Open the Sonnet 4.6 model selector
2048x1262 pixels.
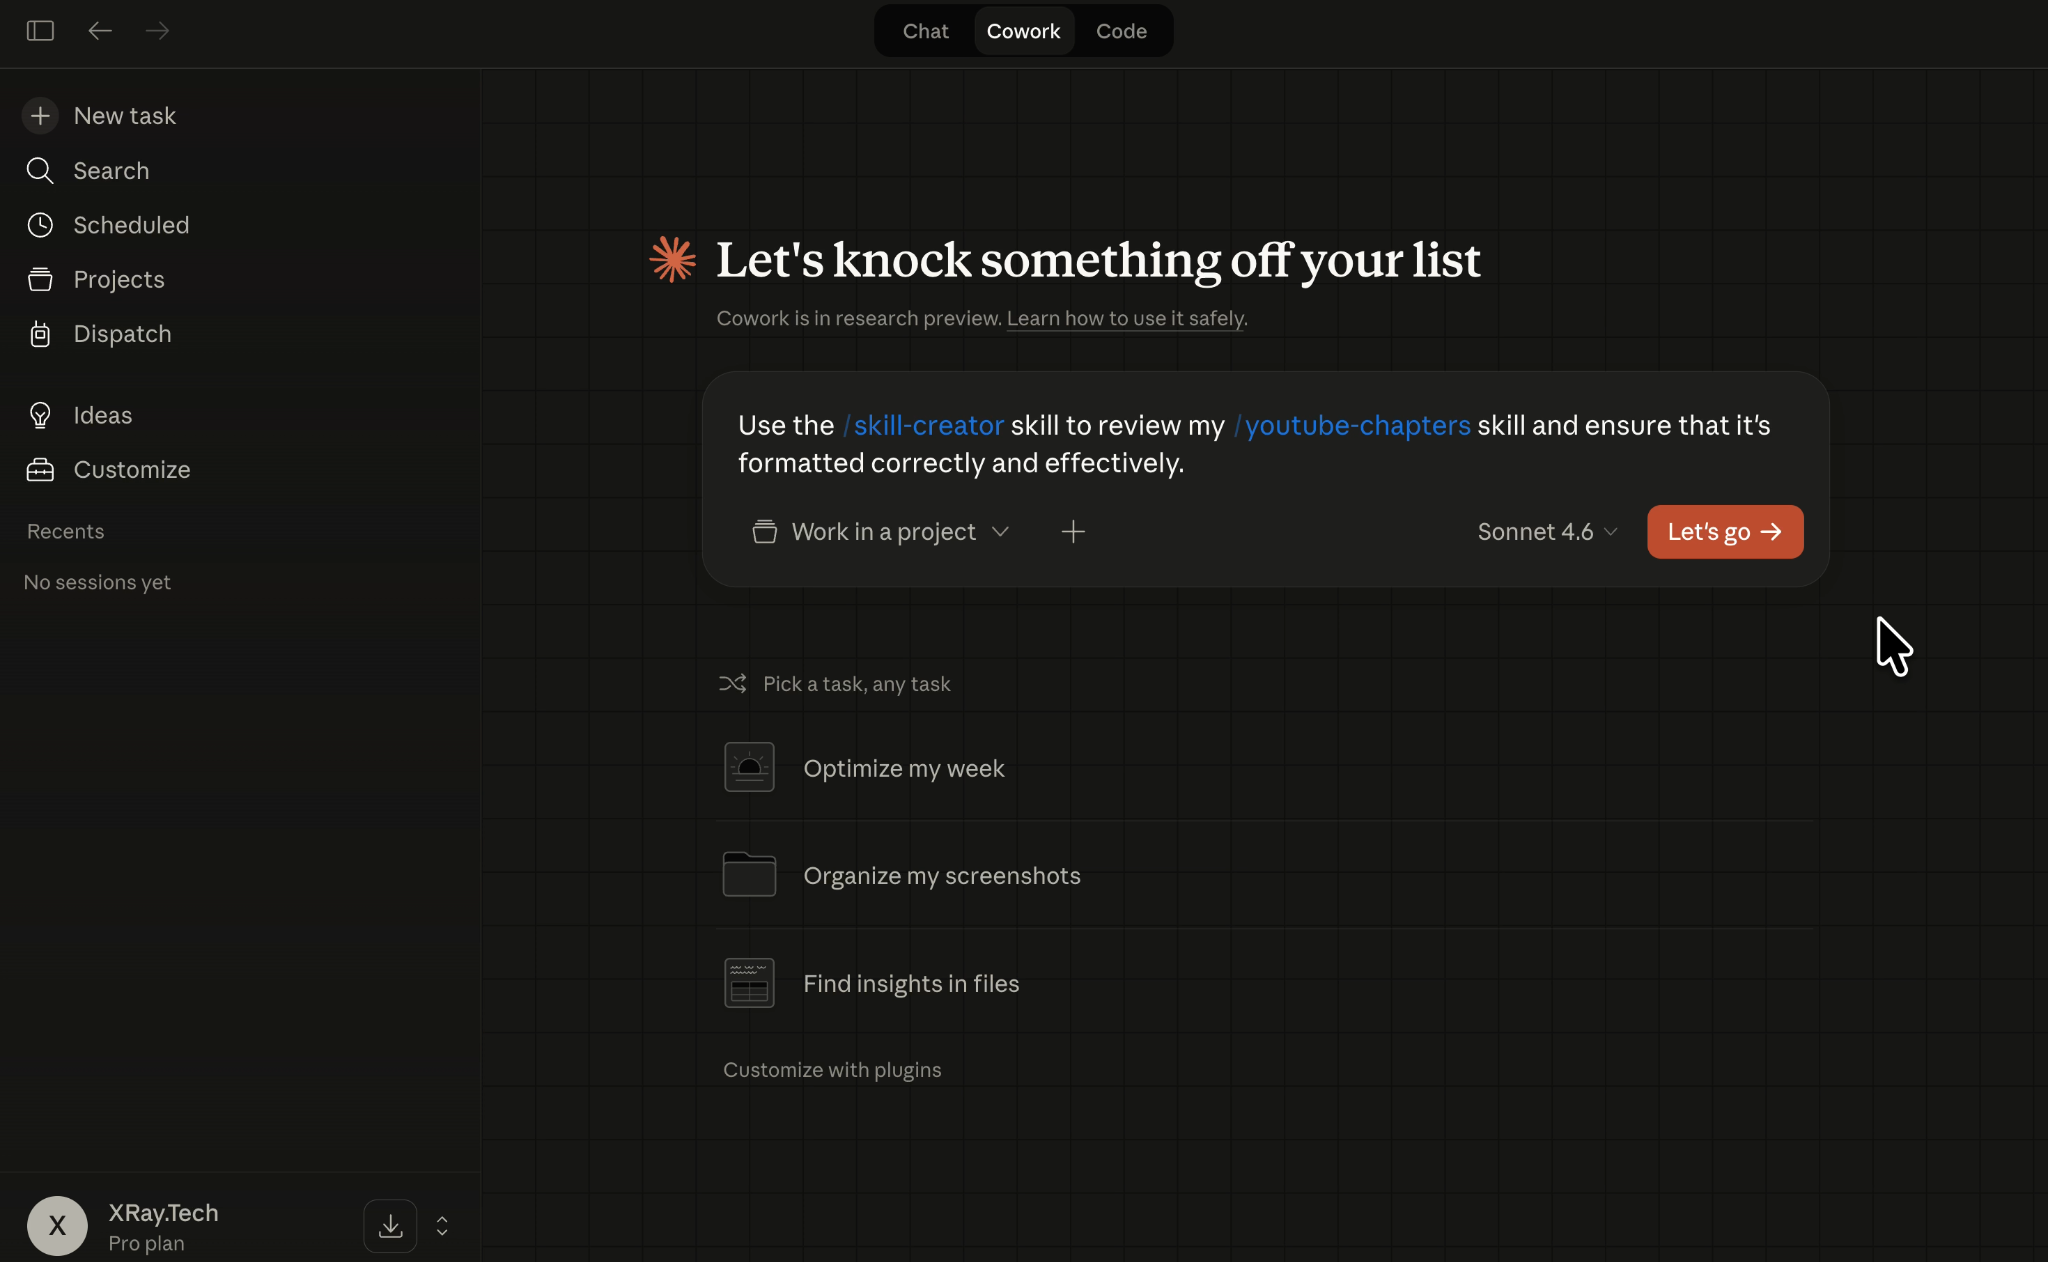1545,531
